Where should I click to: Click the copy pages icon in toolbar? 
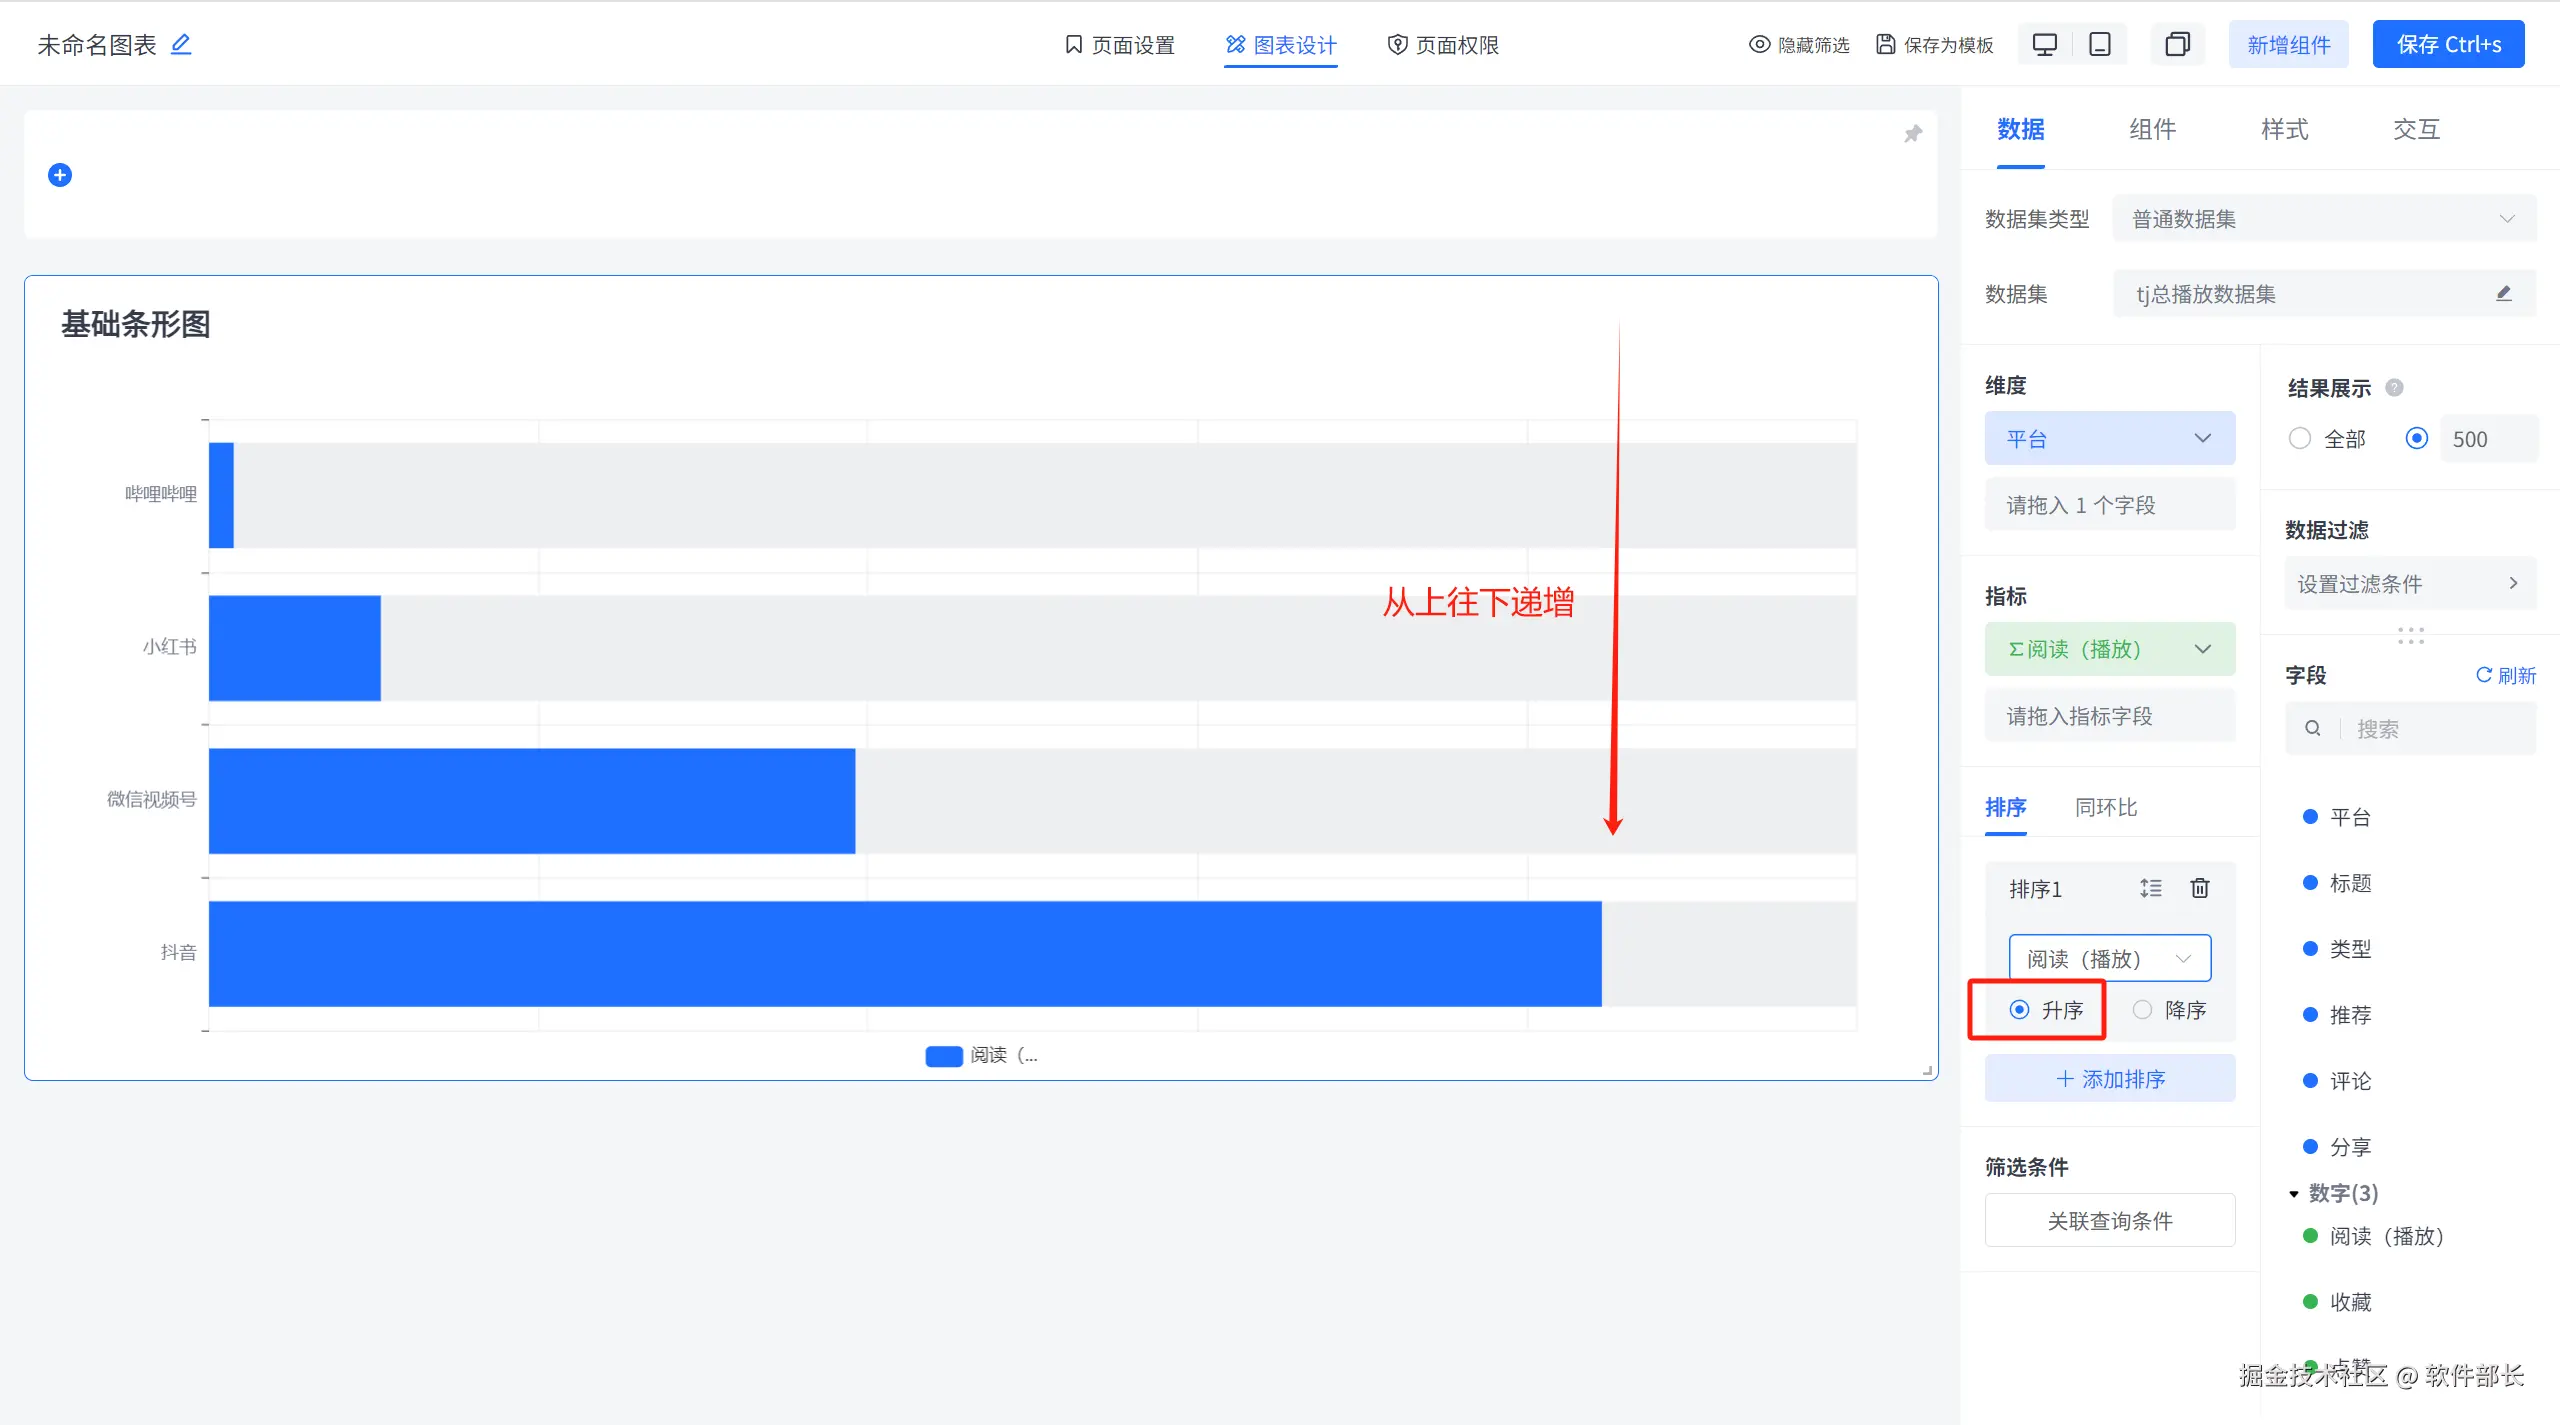click(2177, 45)
